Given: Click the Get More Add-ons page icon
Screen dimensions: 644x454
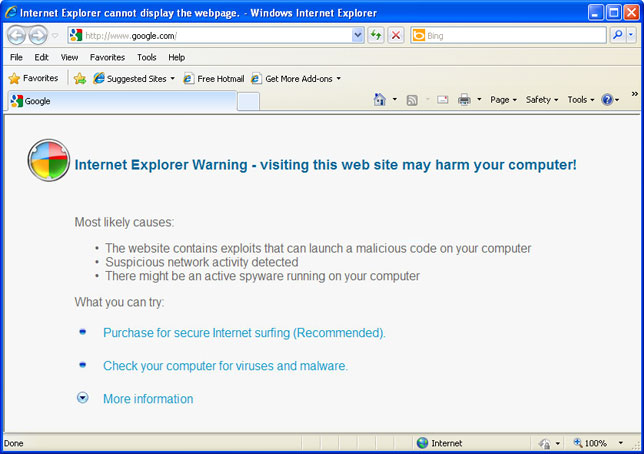Looking at the screenshot, I should click(x=256, y=78).
